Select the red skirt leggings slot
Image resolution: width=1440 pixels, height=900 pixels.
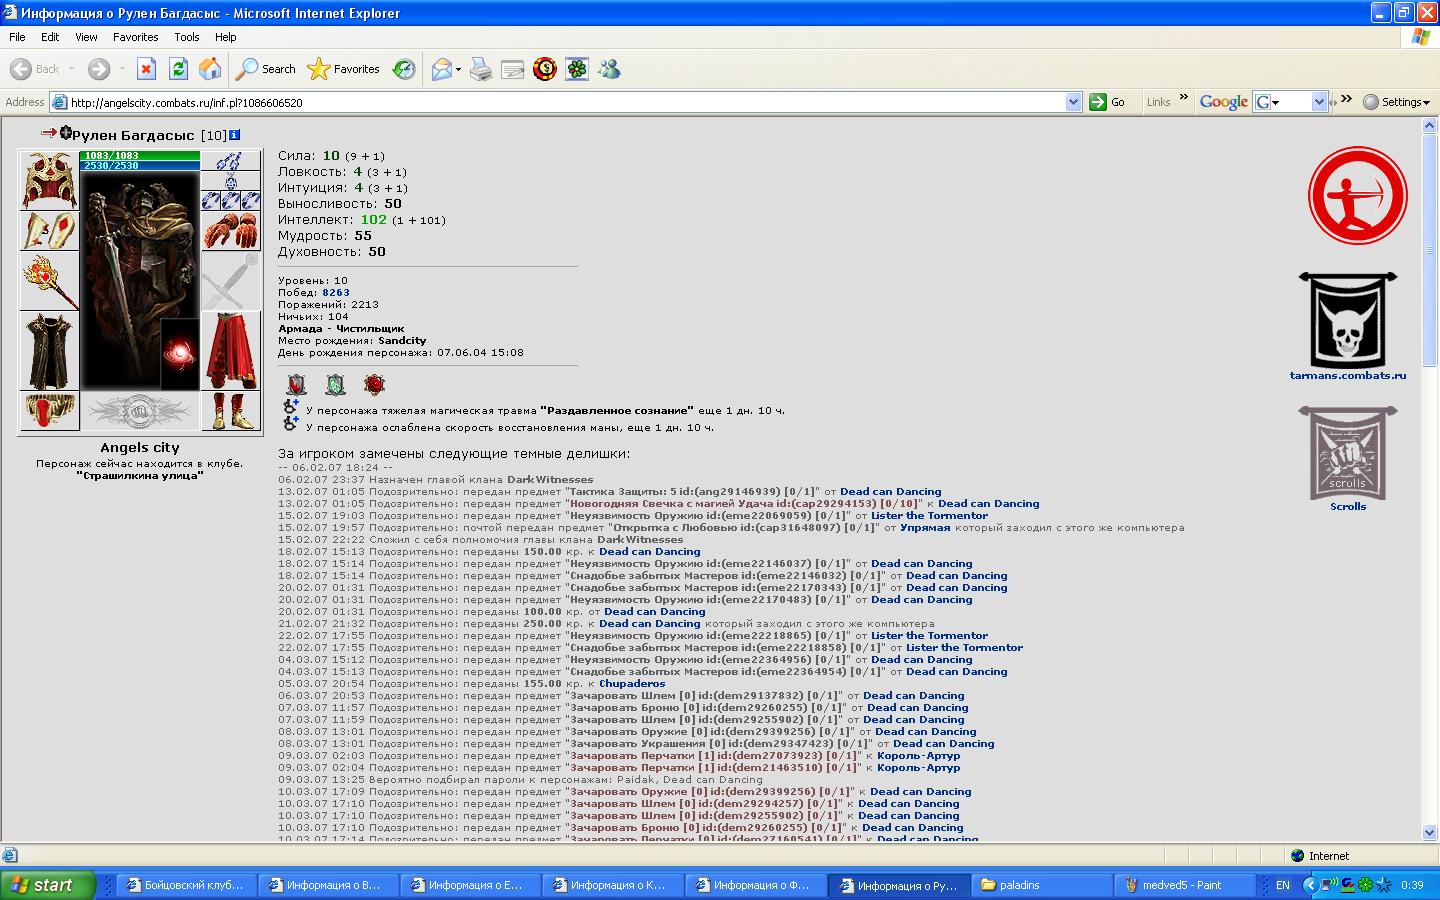tap(231, 351)
